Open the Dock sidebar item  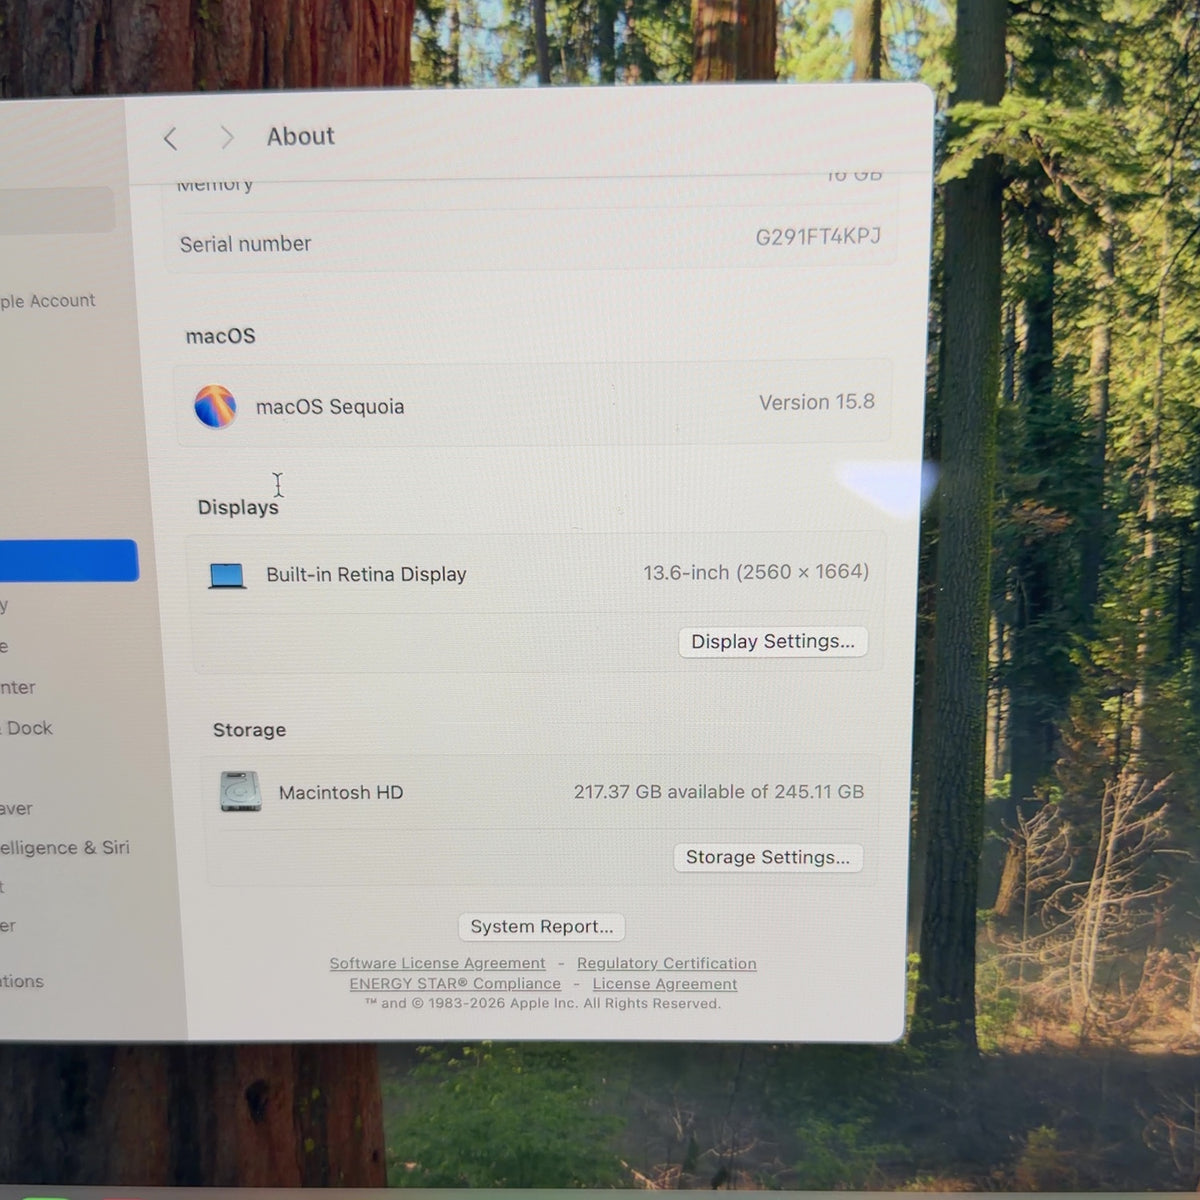27,729
